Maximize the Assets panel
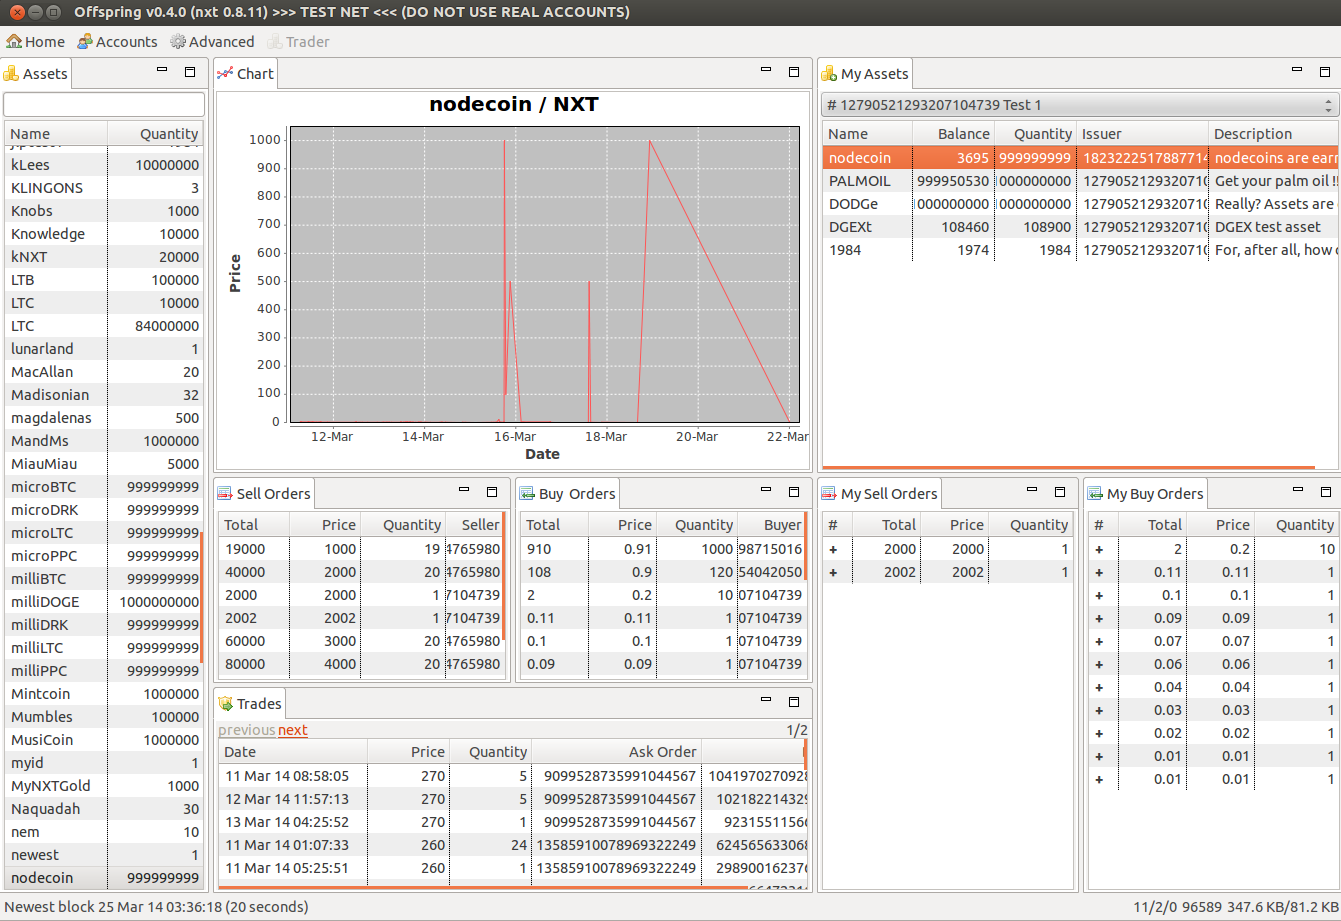The height and width of the screenshot is (921, 1341). pos(190,72)
